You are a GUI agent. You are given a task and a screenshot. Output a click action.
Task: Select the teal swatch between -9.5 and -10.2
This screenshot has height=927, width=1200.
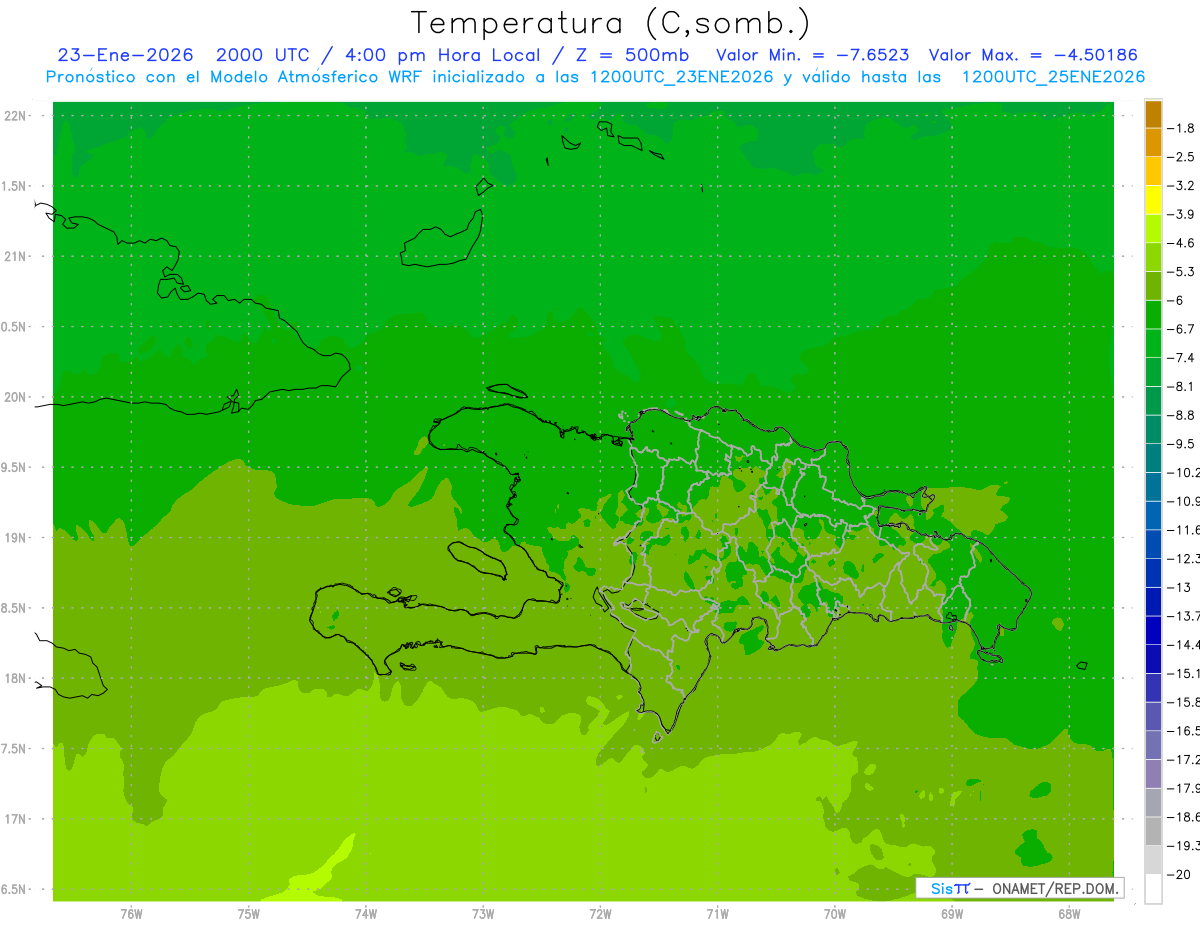(x=1153, y=458)
